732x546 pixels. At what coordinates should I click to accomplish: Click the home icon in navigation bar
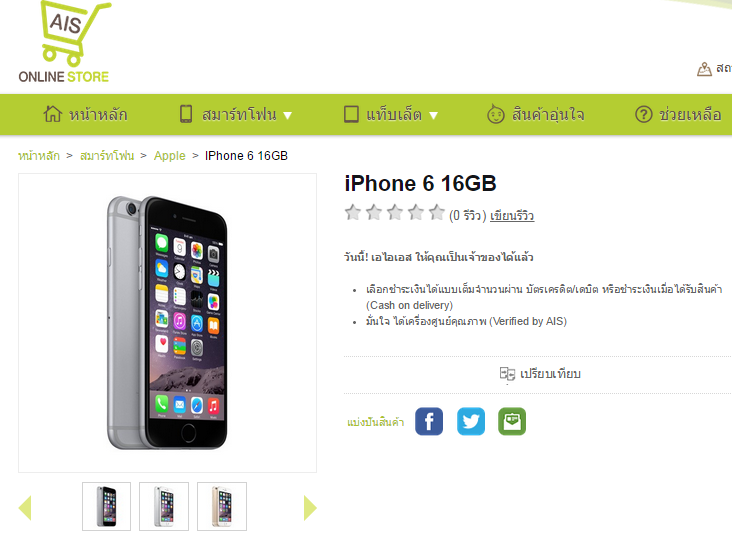point(53,114)
